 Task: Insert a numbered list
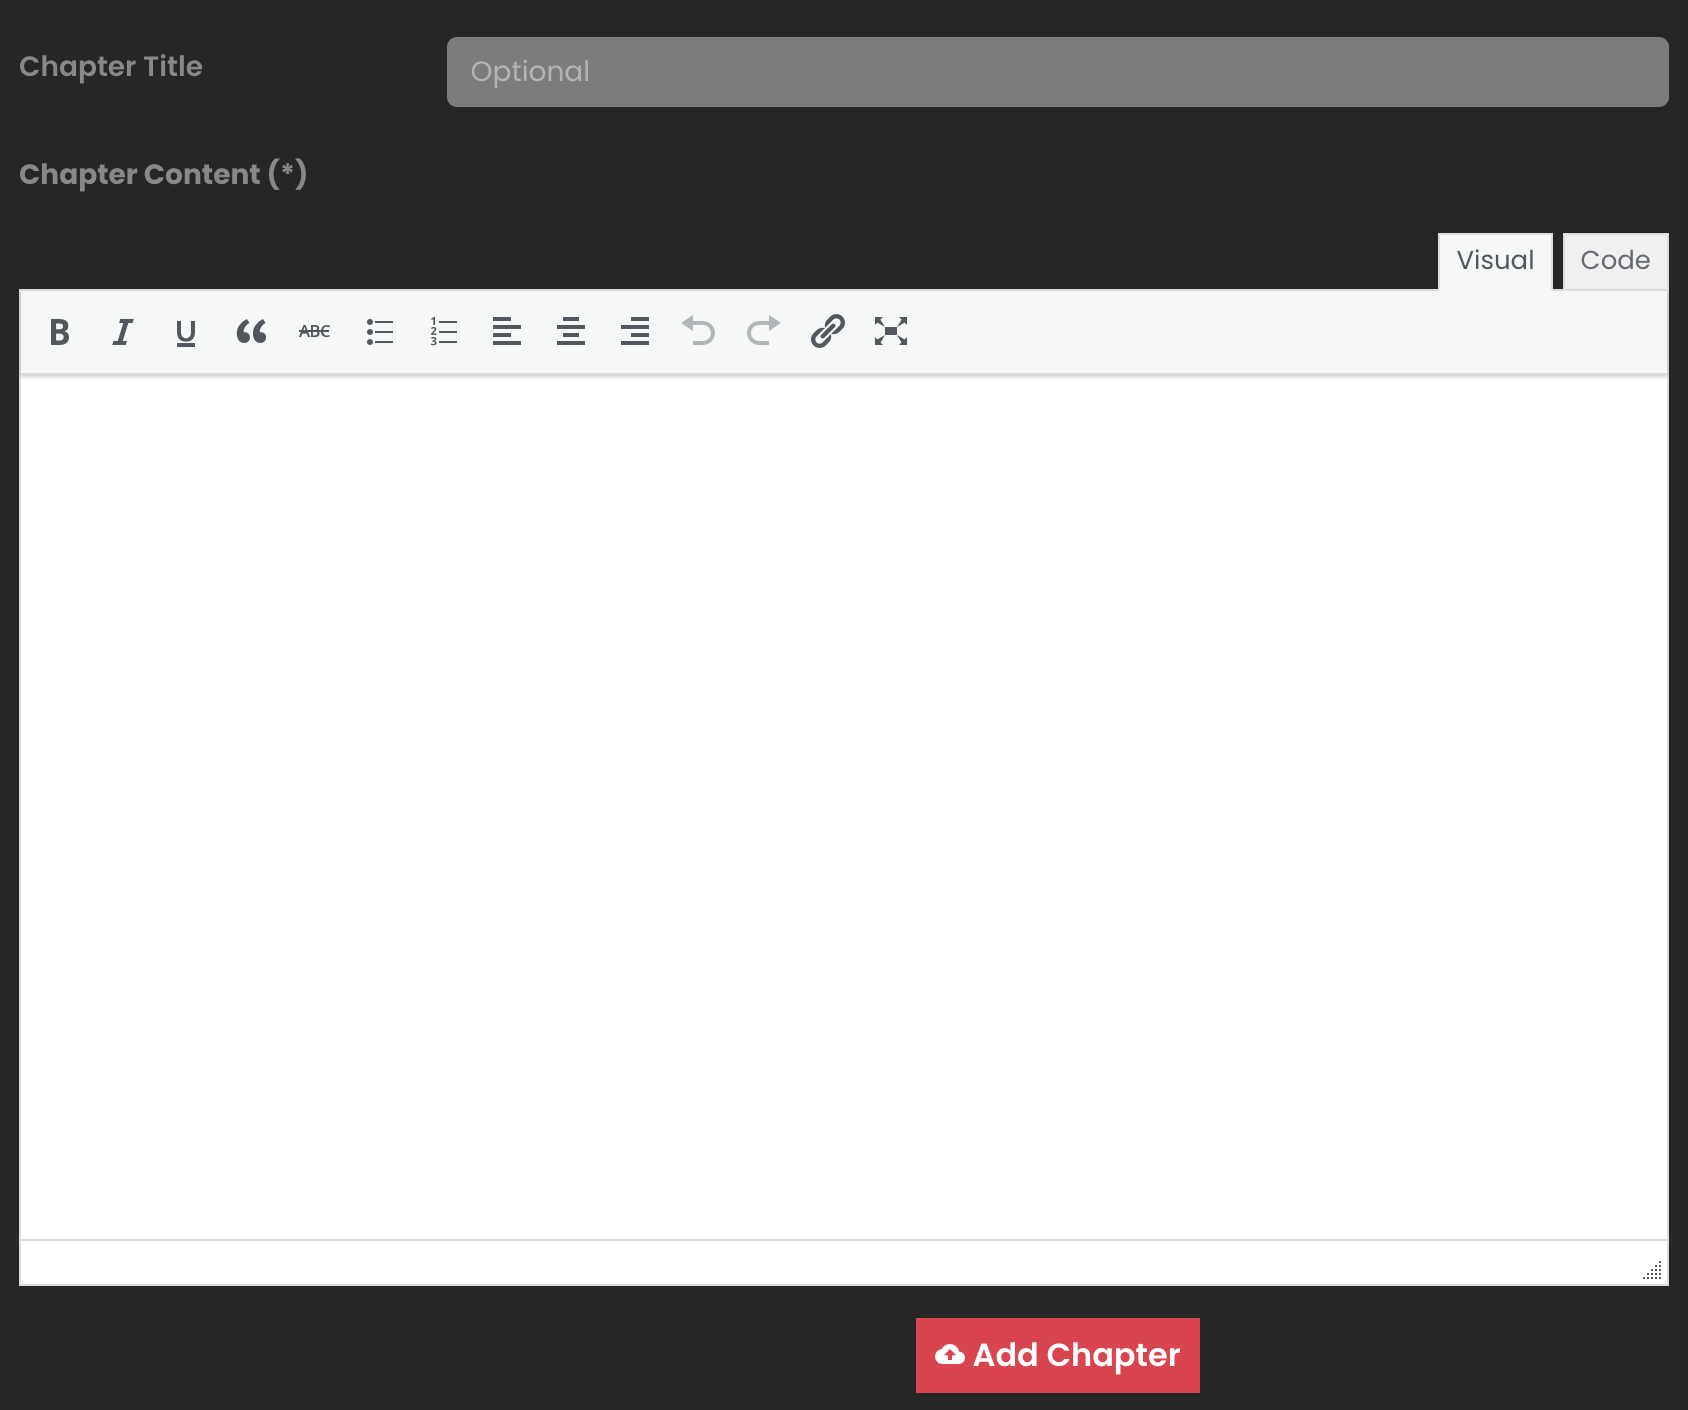click(x=443, y=331)
